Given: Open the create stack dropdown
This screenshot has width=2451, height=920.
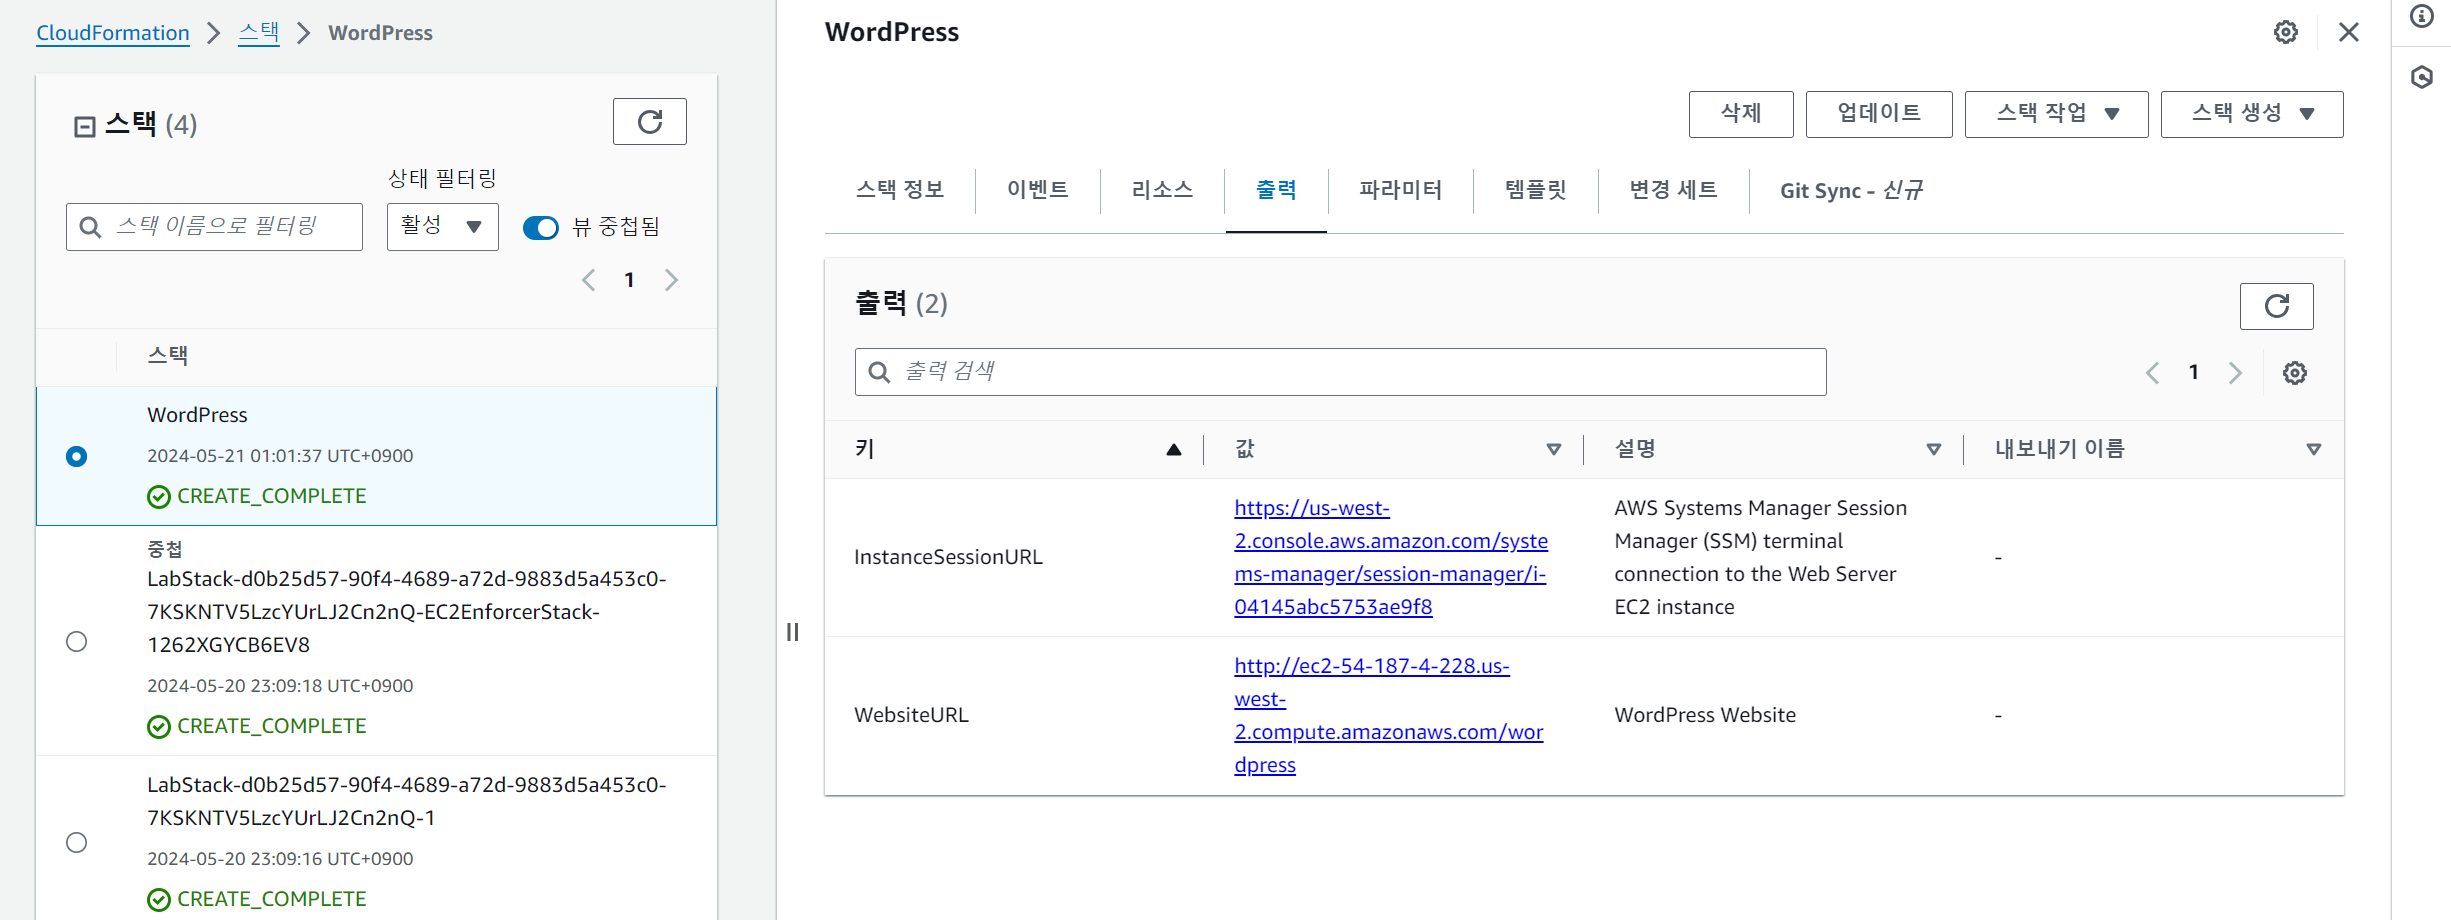Looking at the screenshot, I should point(2251,114).
